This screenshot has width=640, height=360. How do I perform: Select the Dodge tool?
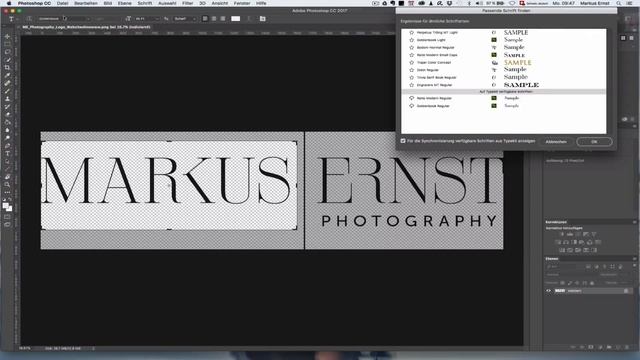pos(7,138)
